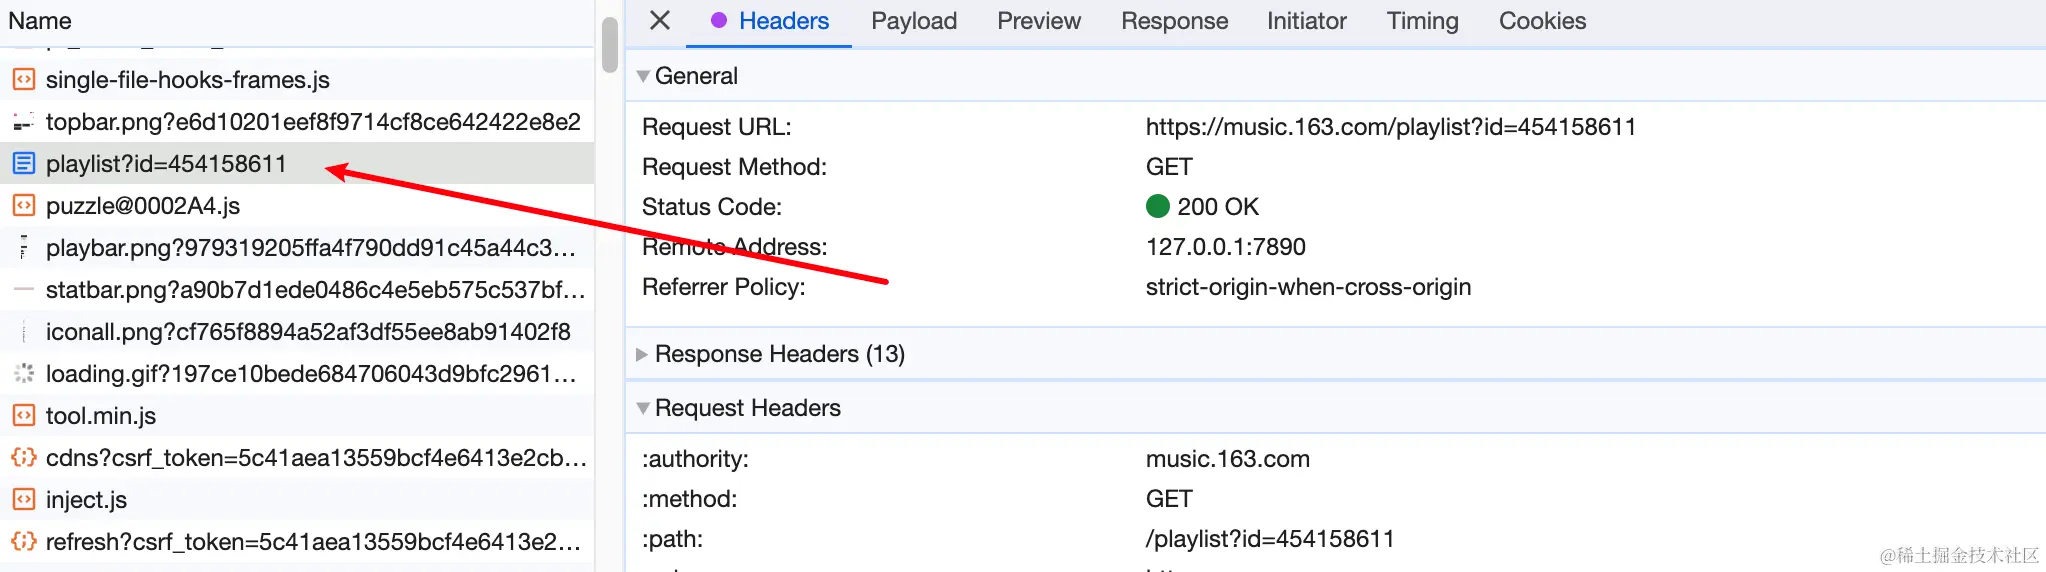Click the 200 OK status code value
The image size is (2046, 572).
click(x=1218, y=207)
